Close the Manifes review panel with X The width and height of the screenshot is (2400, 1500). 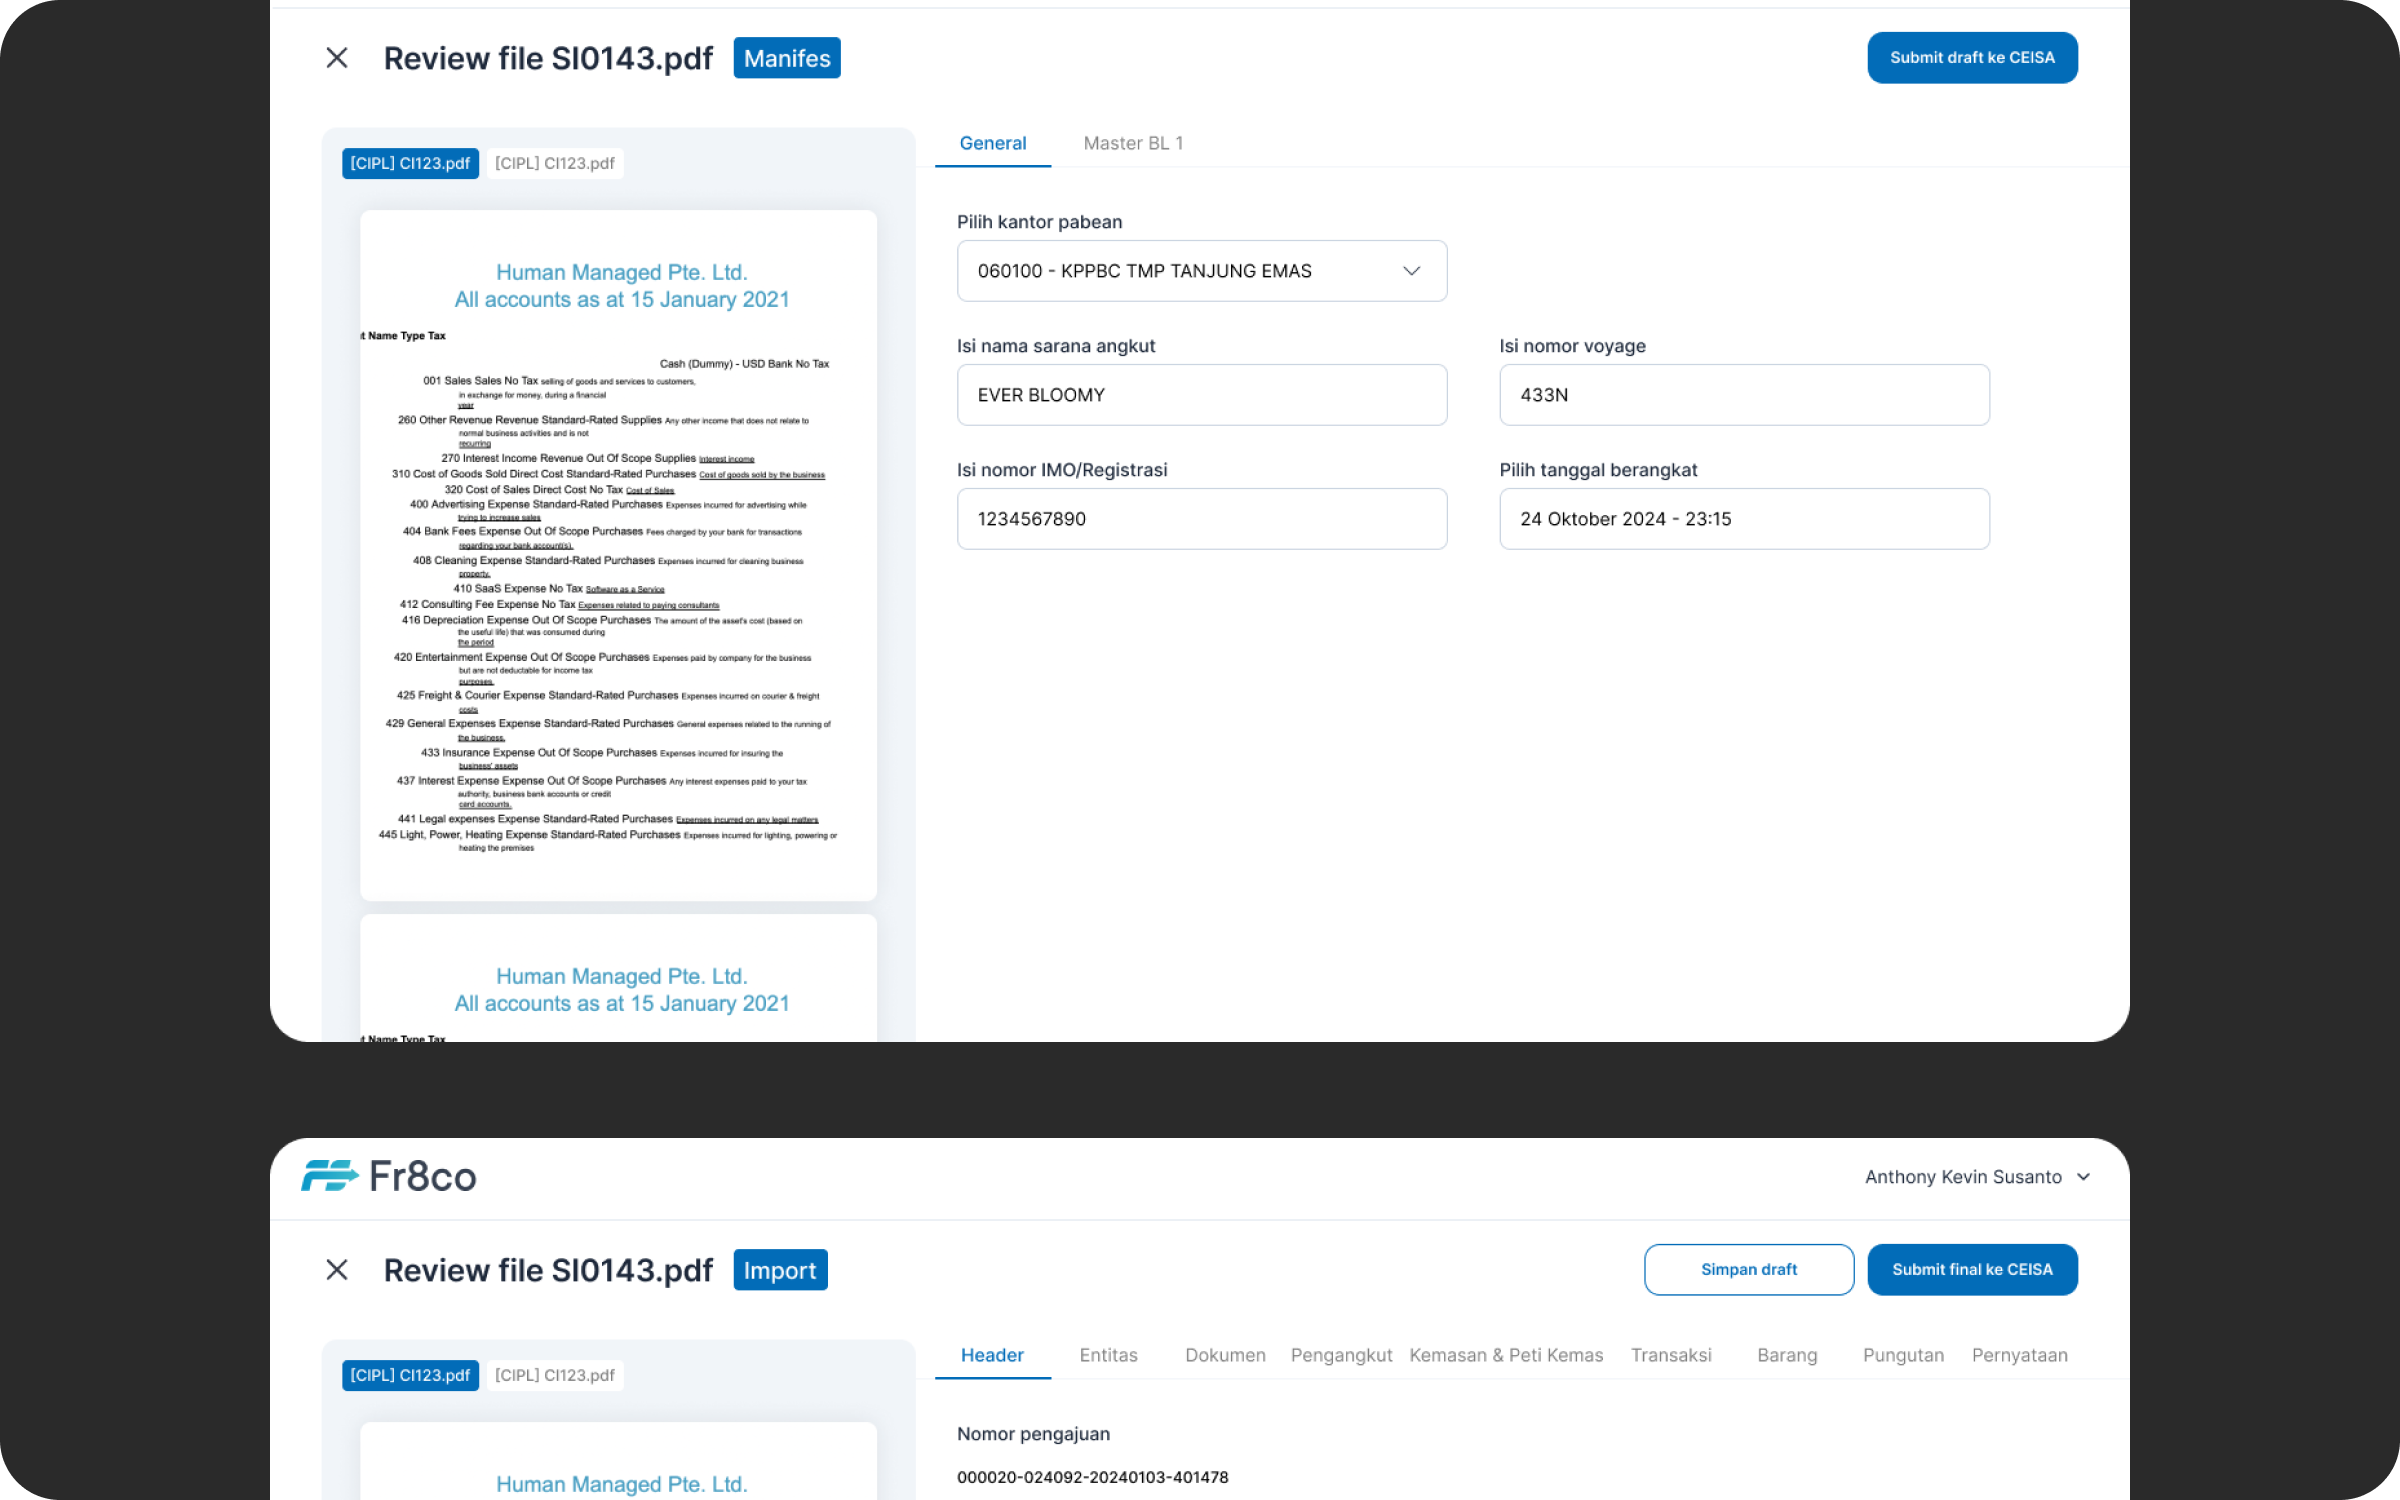(x=337, y=58)
